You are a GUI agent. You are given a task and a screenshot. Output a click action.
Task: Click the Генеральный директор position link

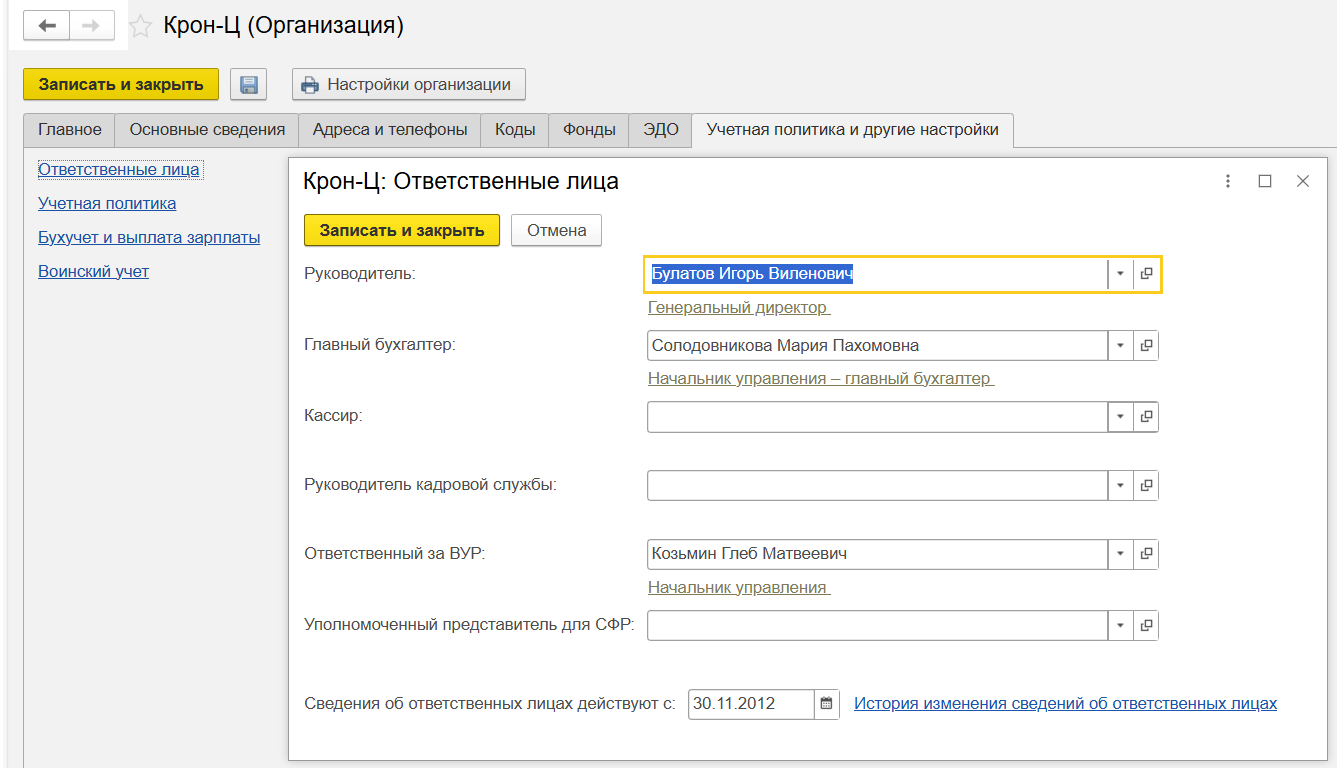[738, 308]
